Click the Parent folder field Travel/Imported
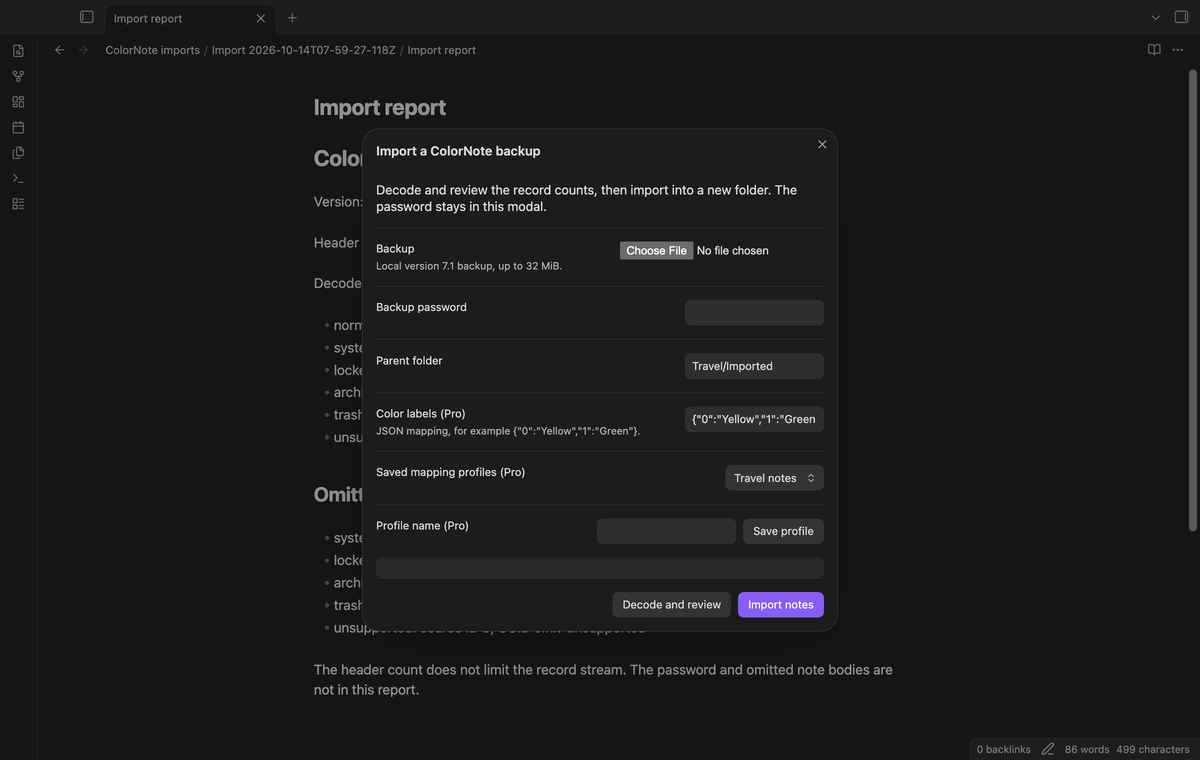This screenshot has height=760, width=1200. [754, 366]
